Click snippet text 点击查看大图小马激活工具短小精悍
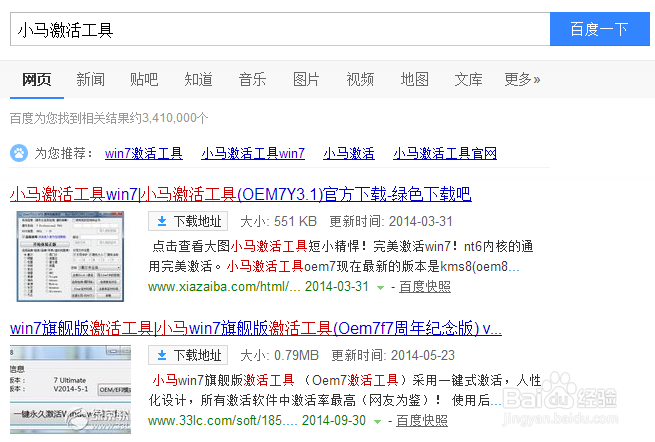655x442 pixels. pos(256,246)
